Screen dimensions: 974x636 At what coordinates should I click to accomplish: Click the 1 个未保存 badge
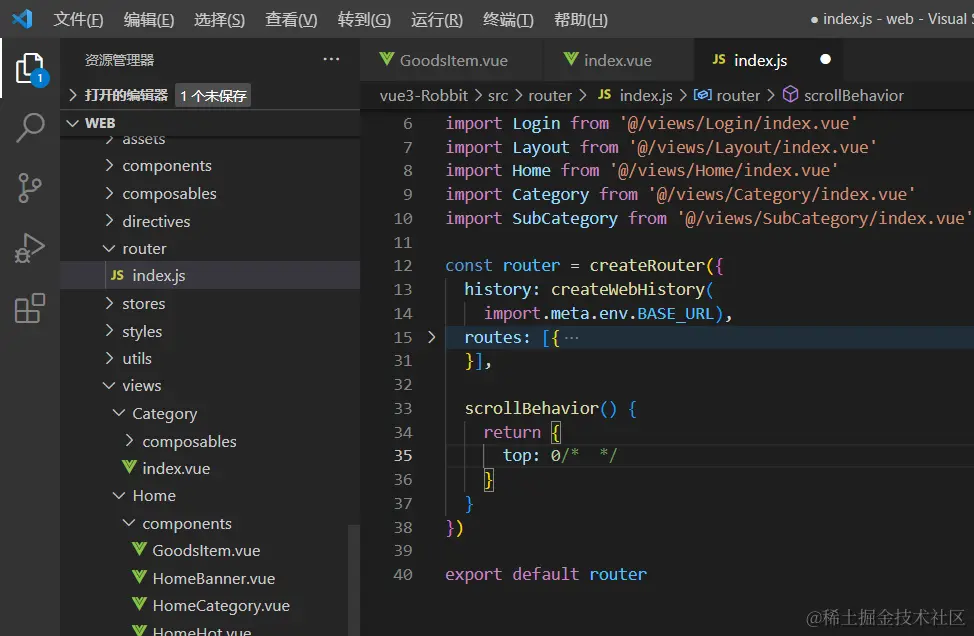click(213, 95)
